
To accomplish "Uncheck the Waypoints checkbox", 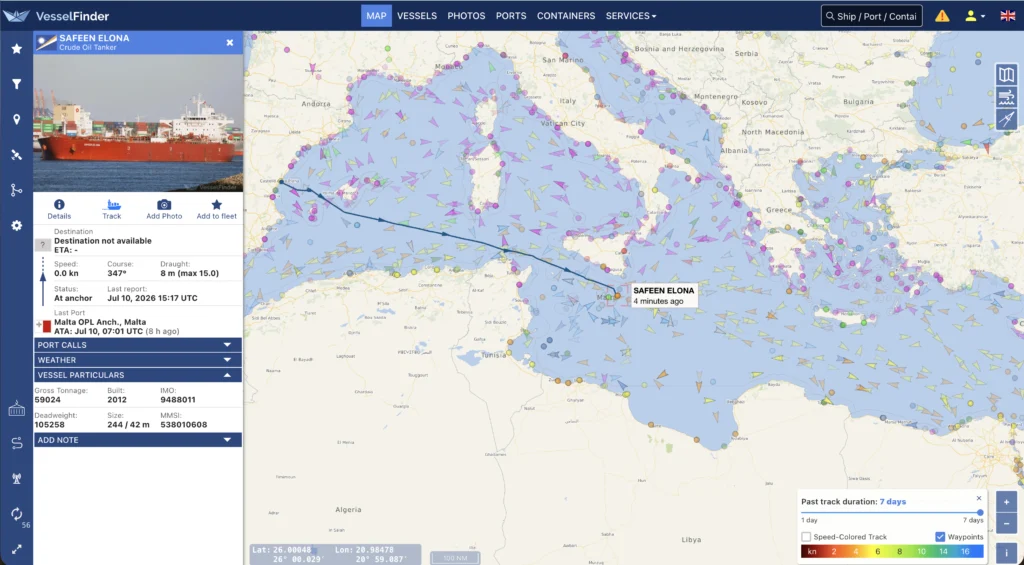I will click(x=940, y=537).
